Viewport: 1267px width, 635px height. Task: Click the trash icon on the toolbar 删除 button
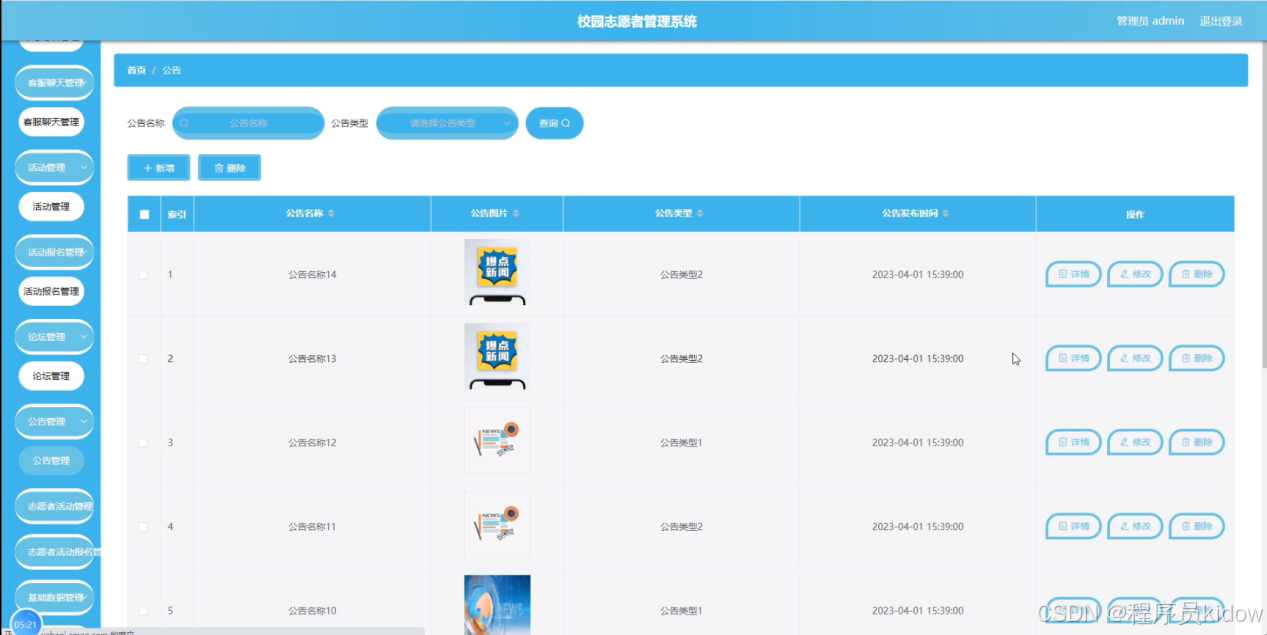(x=219, y=169)
